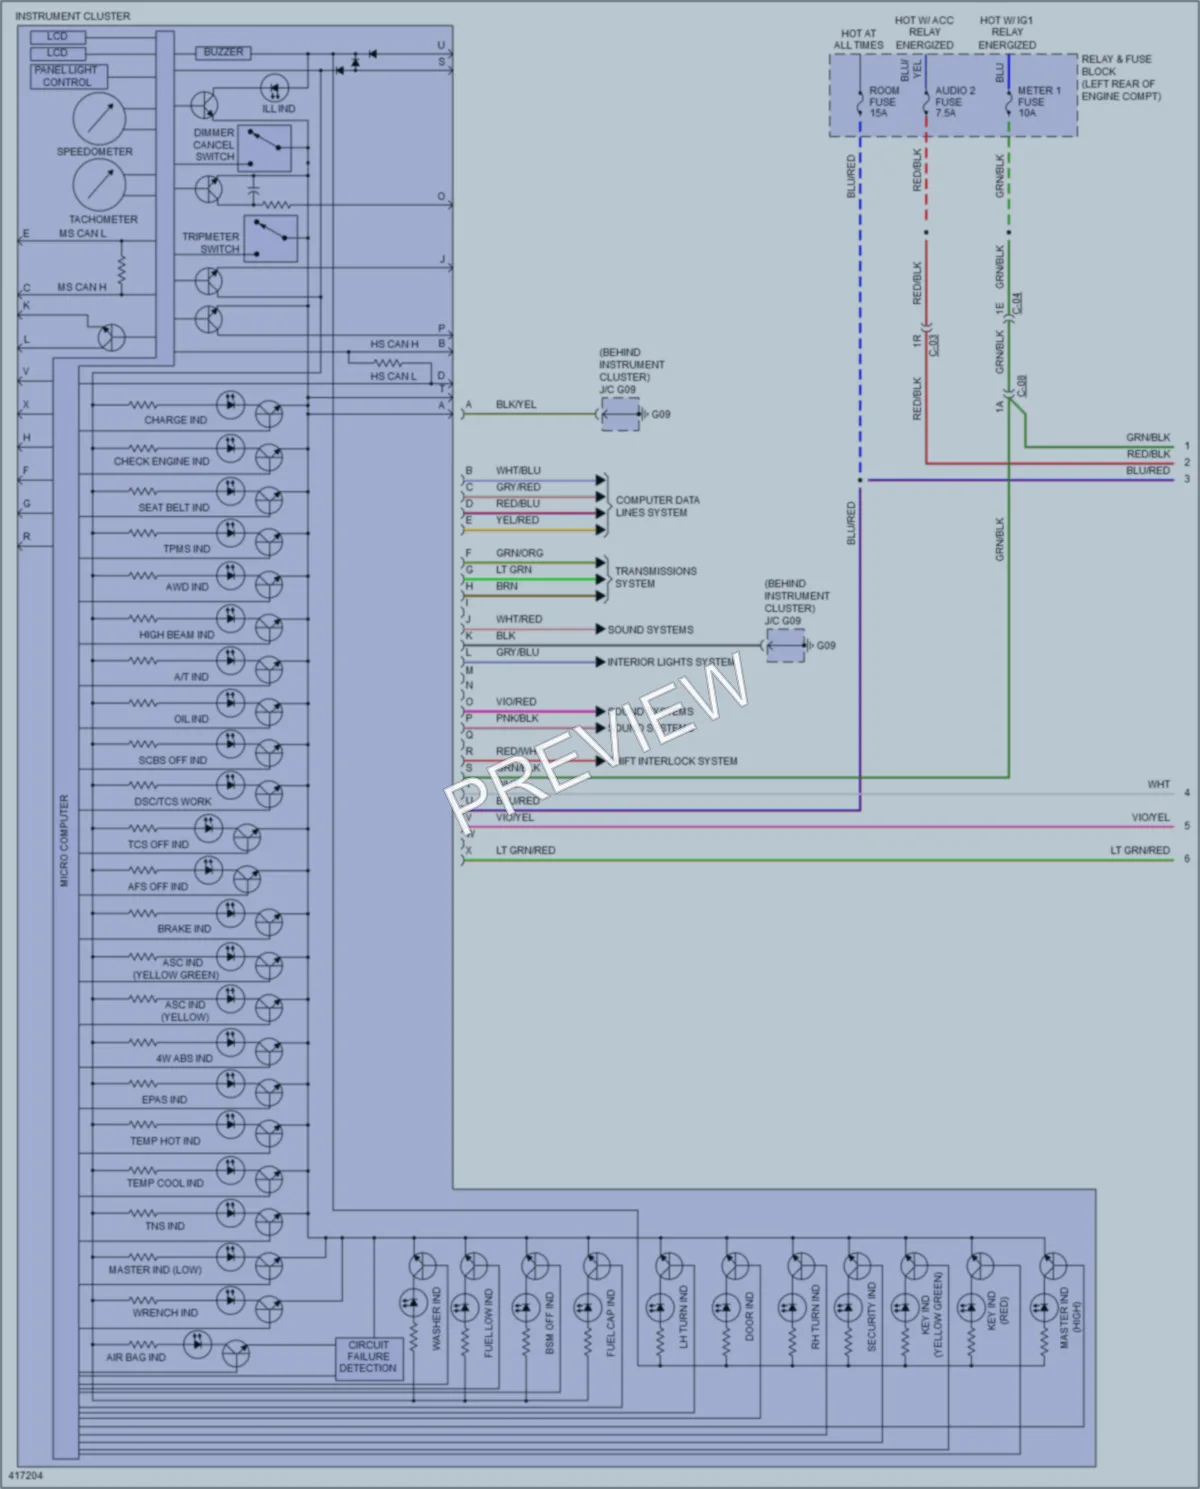Select the tripmeter switch symbol

pos(271,239)
